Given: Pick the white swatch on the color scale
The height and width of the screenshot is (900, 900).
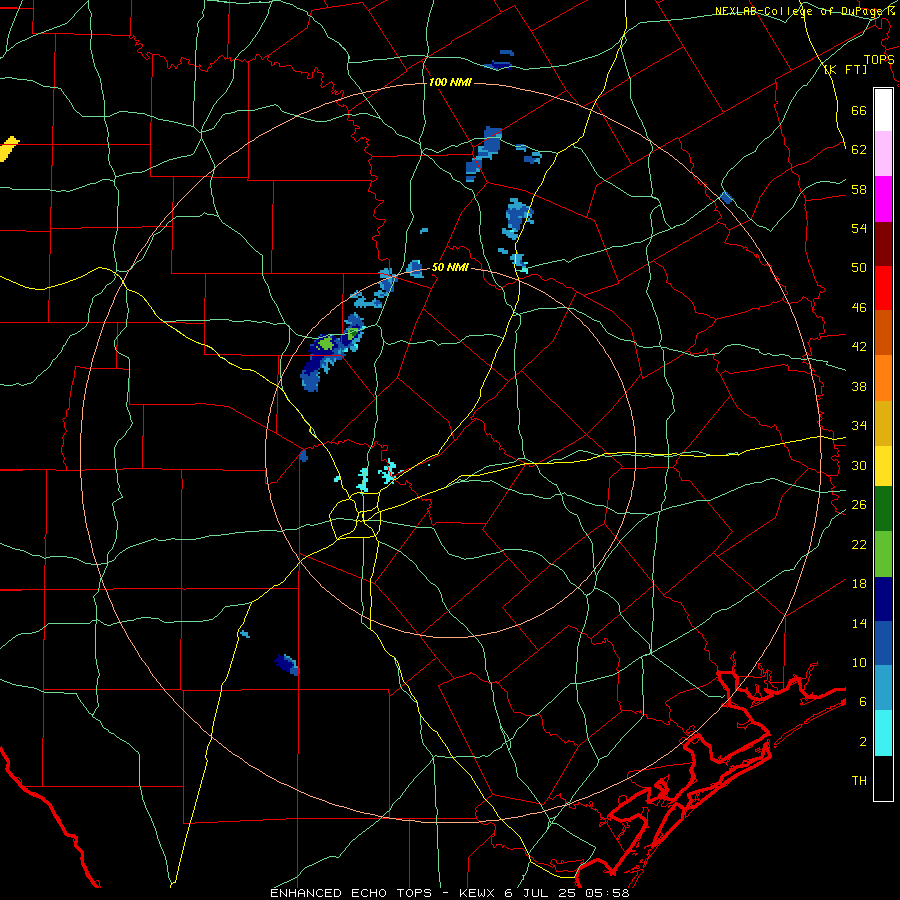Looking at the screenshot, I should coord(883,110).
